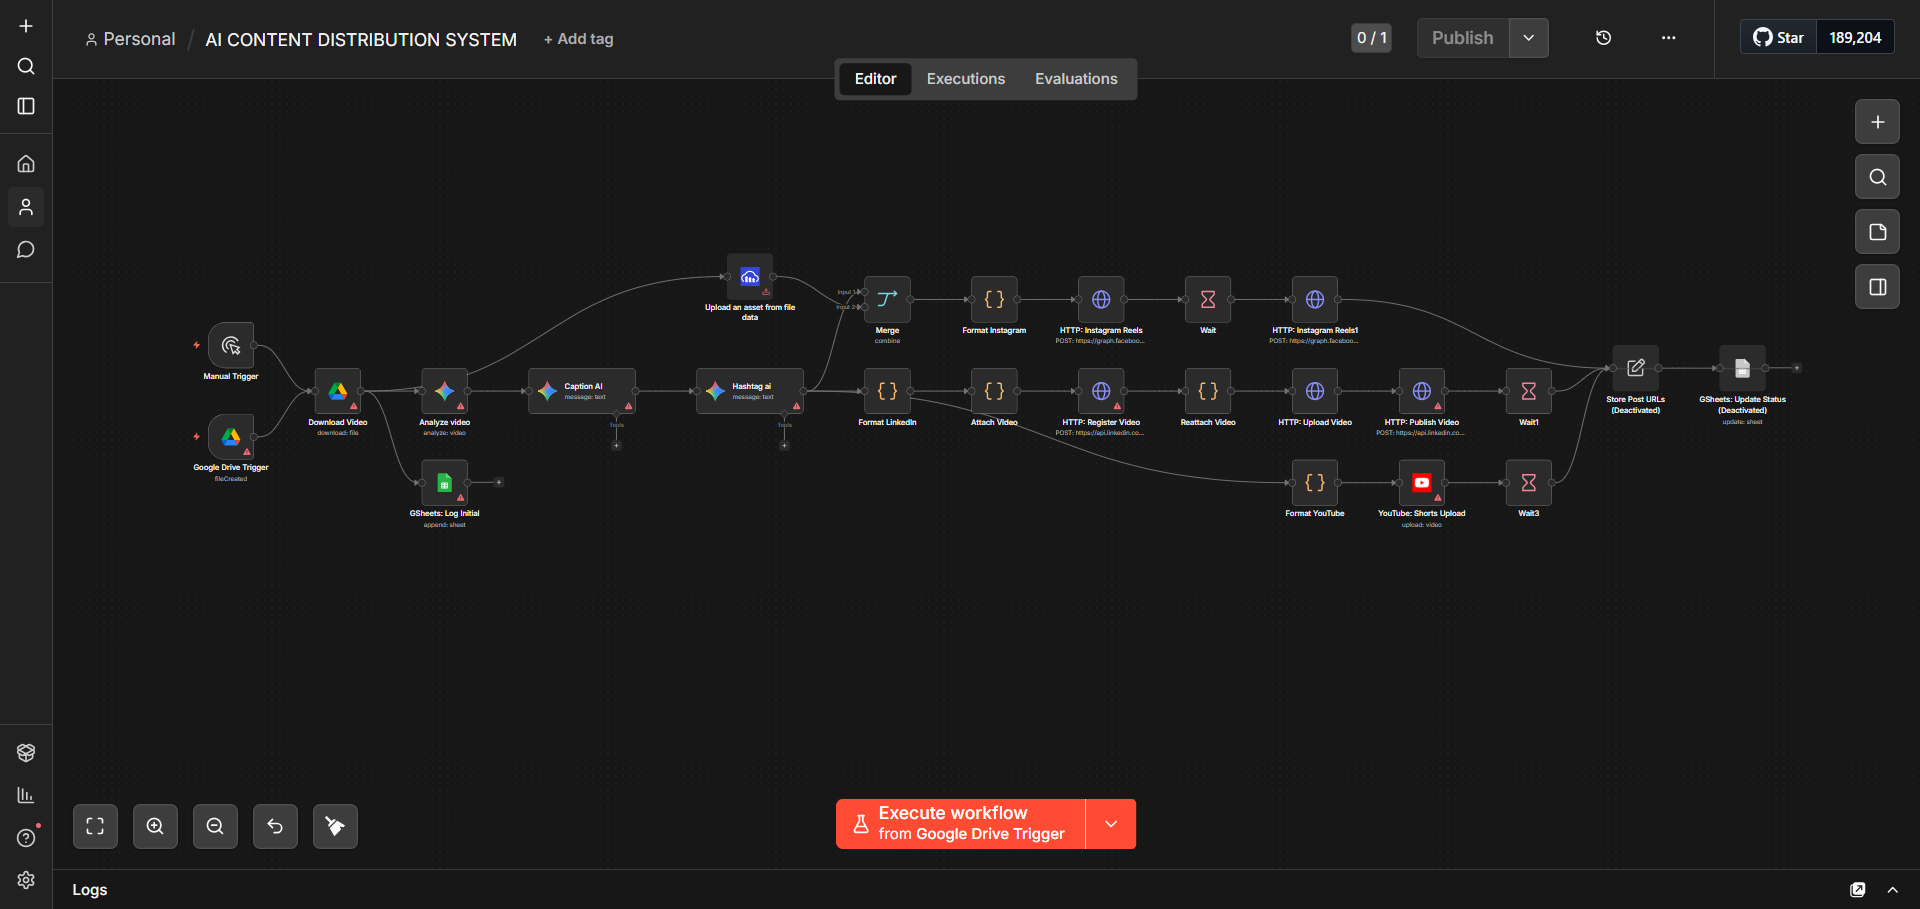Open the Reattach Video node
Viewport: 1920px width, 909px height.
pyautogui.click(x=1208, y=391)
